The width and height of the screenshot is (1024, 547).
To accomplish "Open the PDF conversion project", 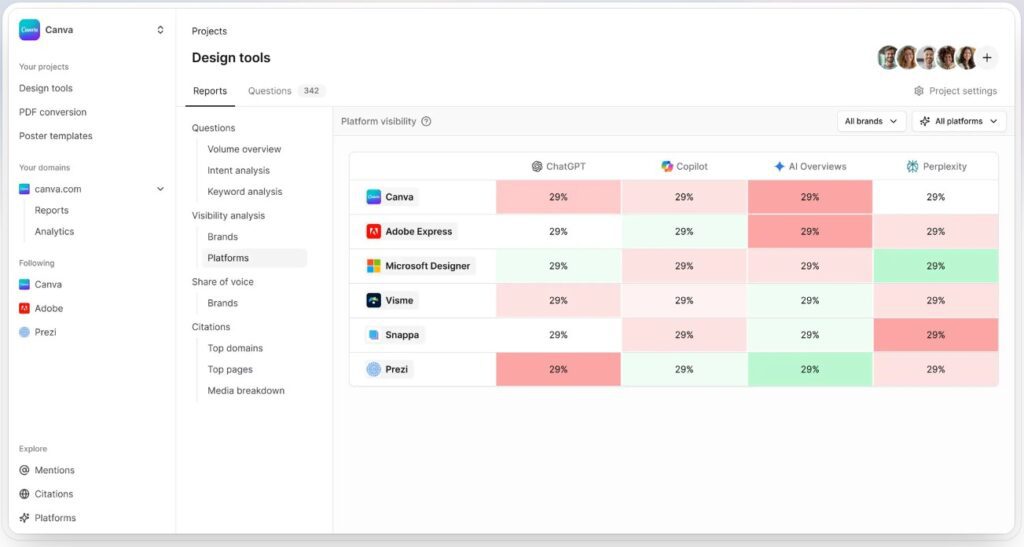I will point(53,112).
